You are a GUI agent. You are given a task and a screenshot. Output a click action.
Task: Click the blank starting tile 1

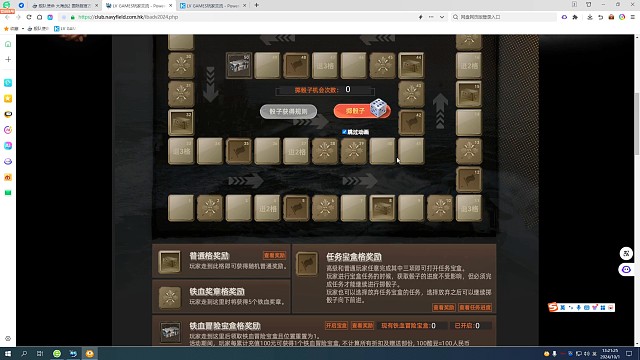(181, 208)
